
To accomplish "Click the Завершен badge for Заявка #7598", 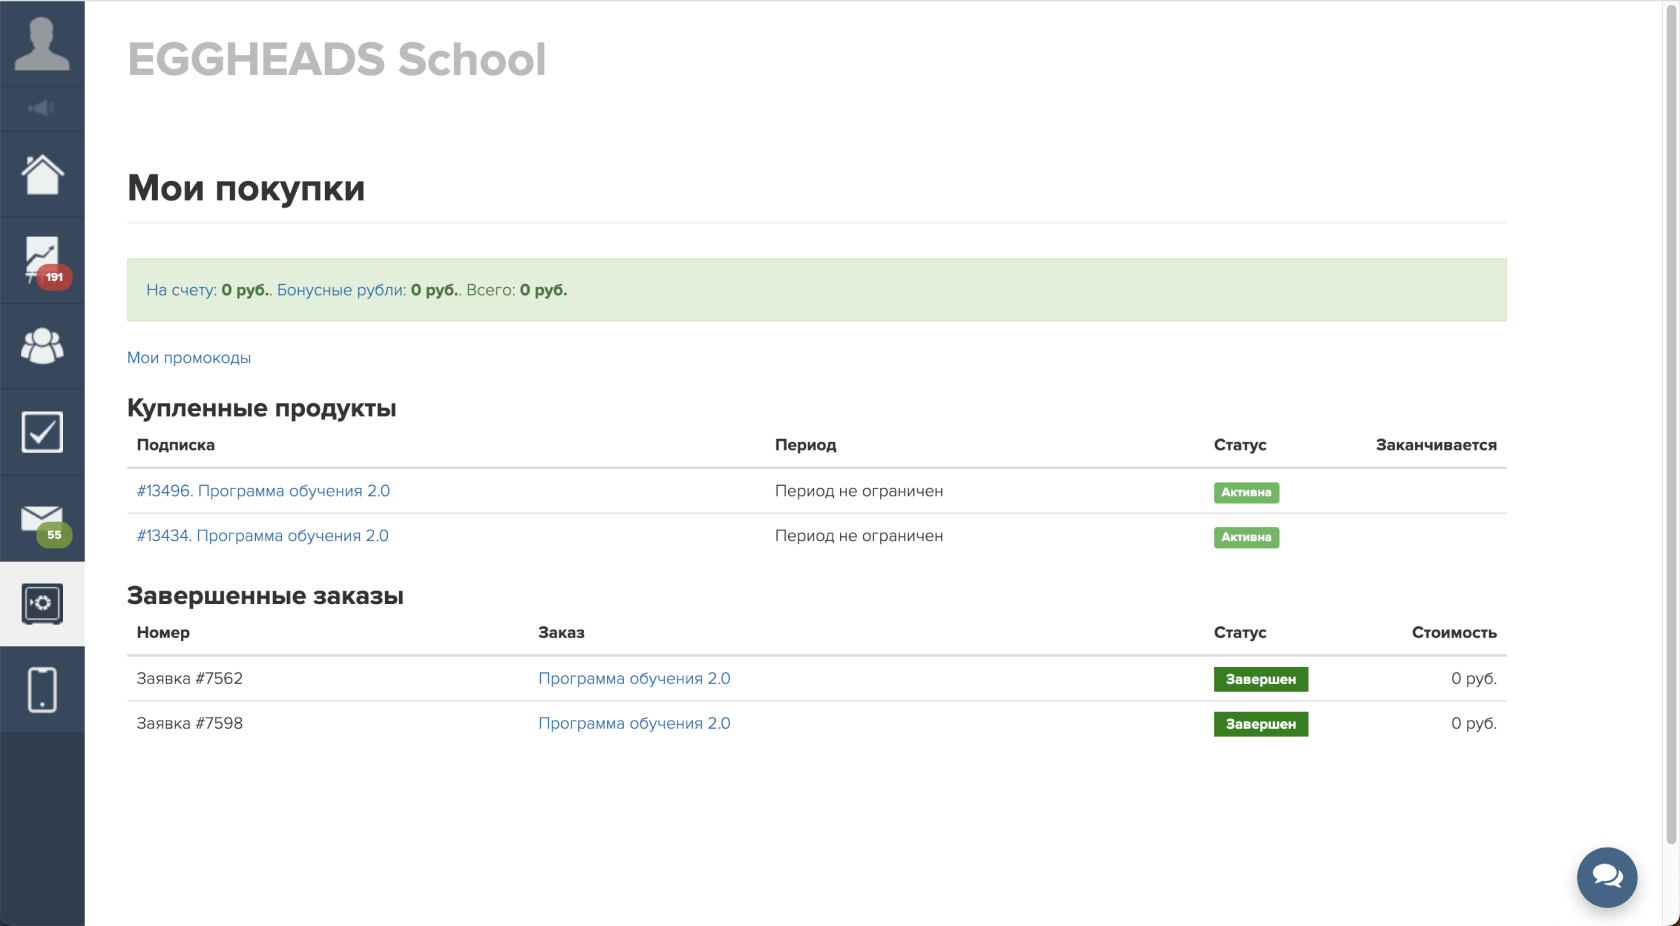I will pyautogui.click(x=1261, y=724).
